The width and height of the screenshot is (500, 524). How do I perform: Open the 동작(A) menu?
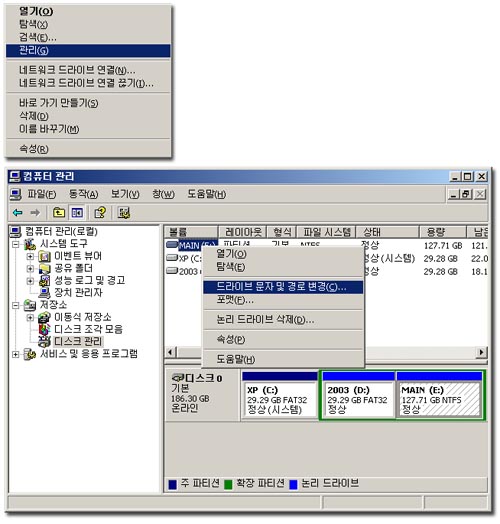[x=83, y=194]
